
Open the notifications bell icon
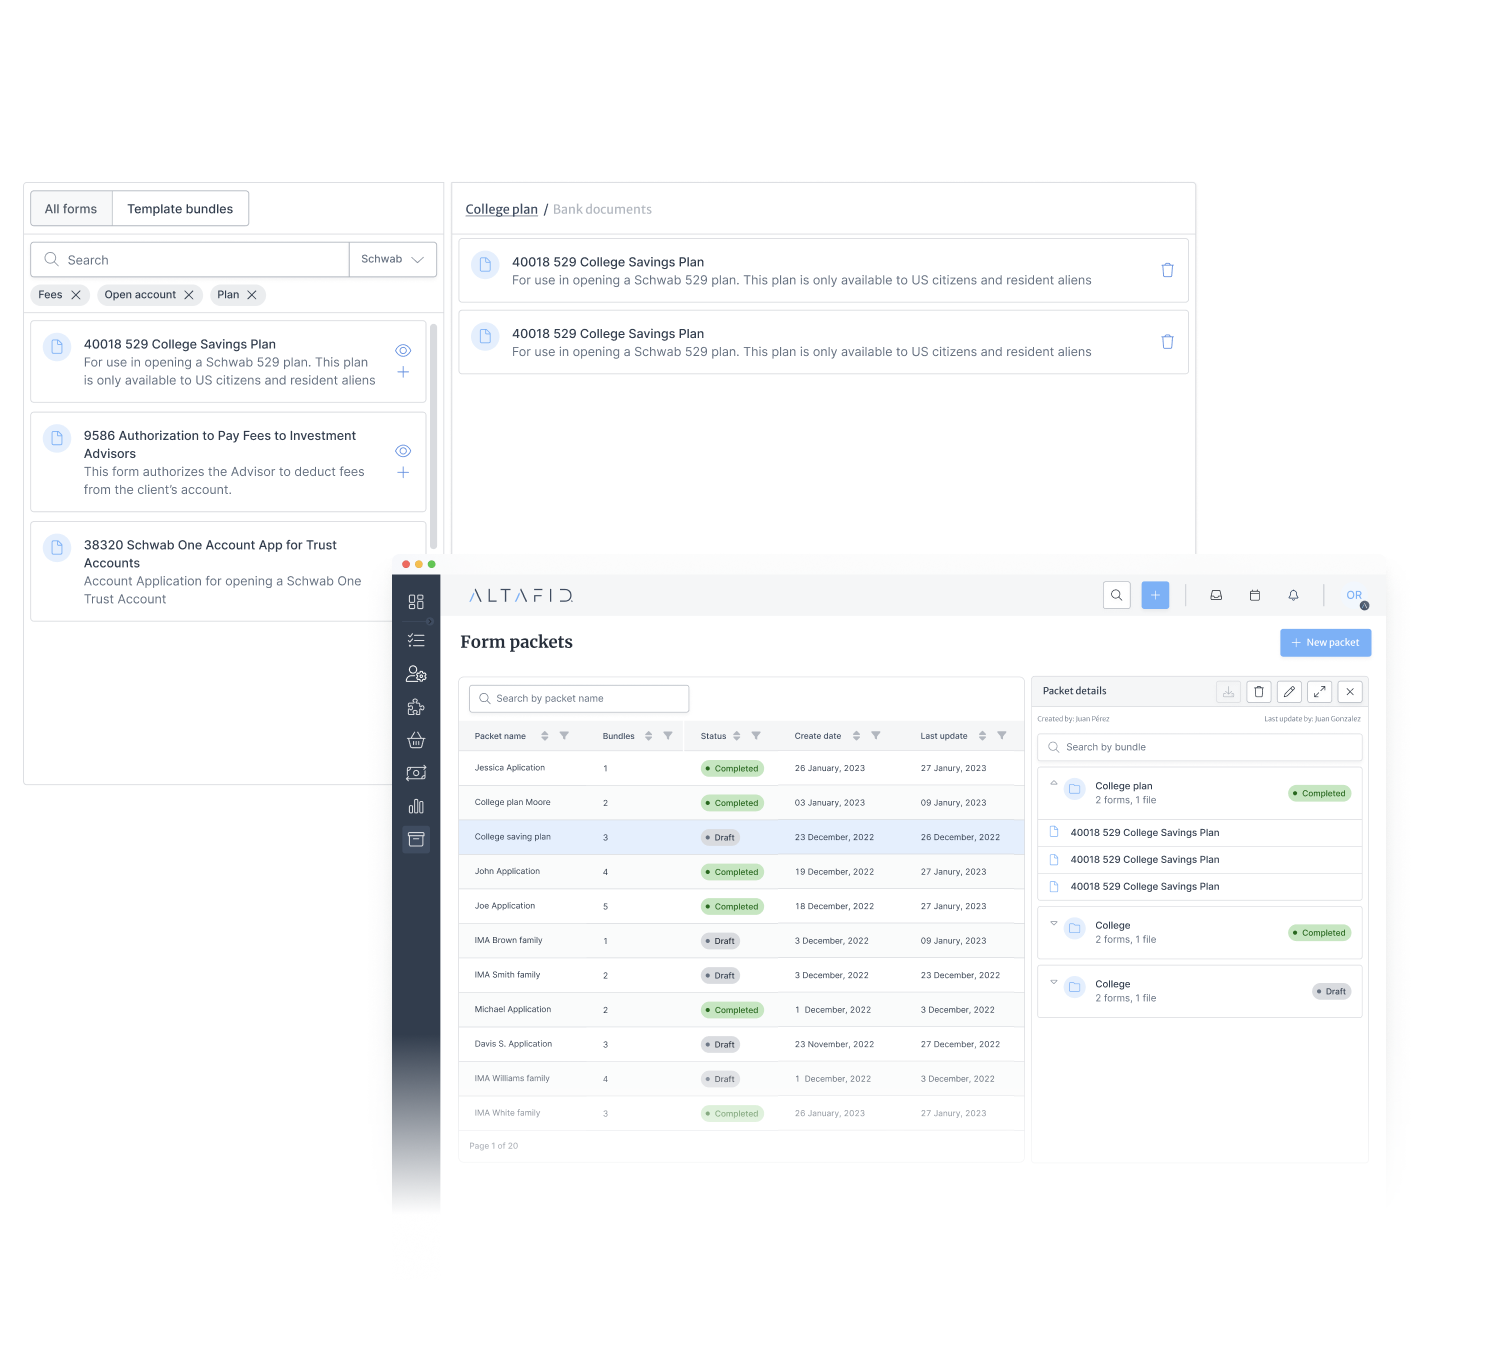(1293, 595)
